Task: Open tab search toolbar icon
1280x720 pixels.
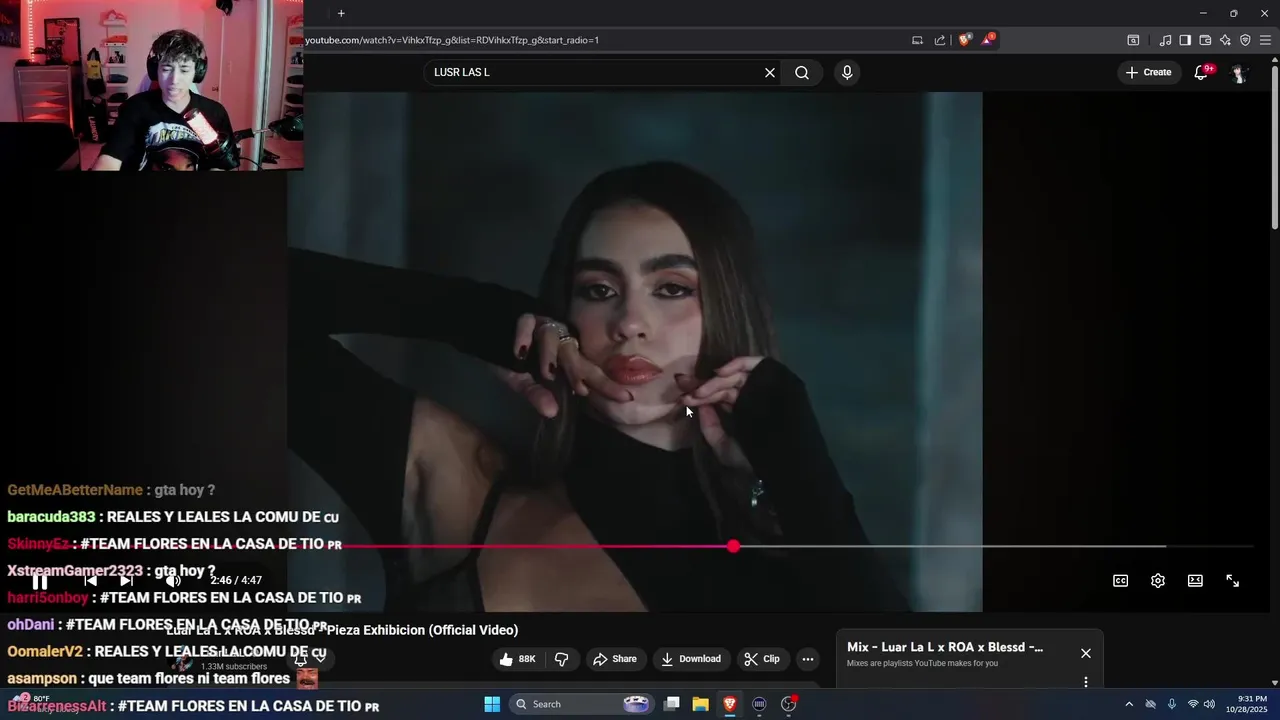Action: coord(1133,40)
